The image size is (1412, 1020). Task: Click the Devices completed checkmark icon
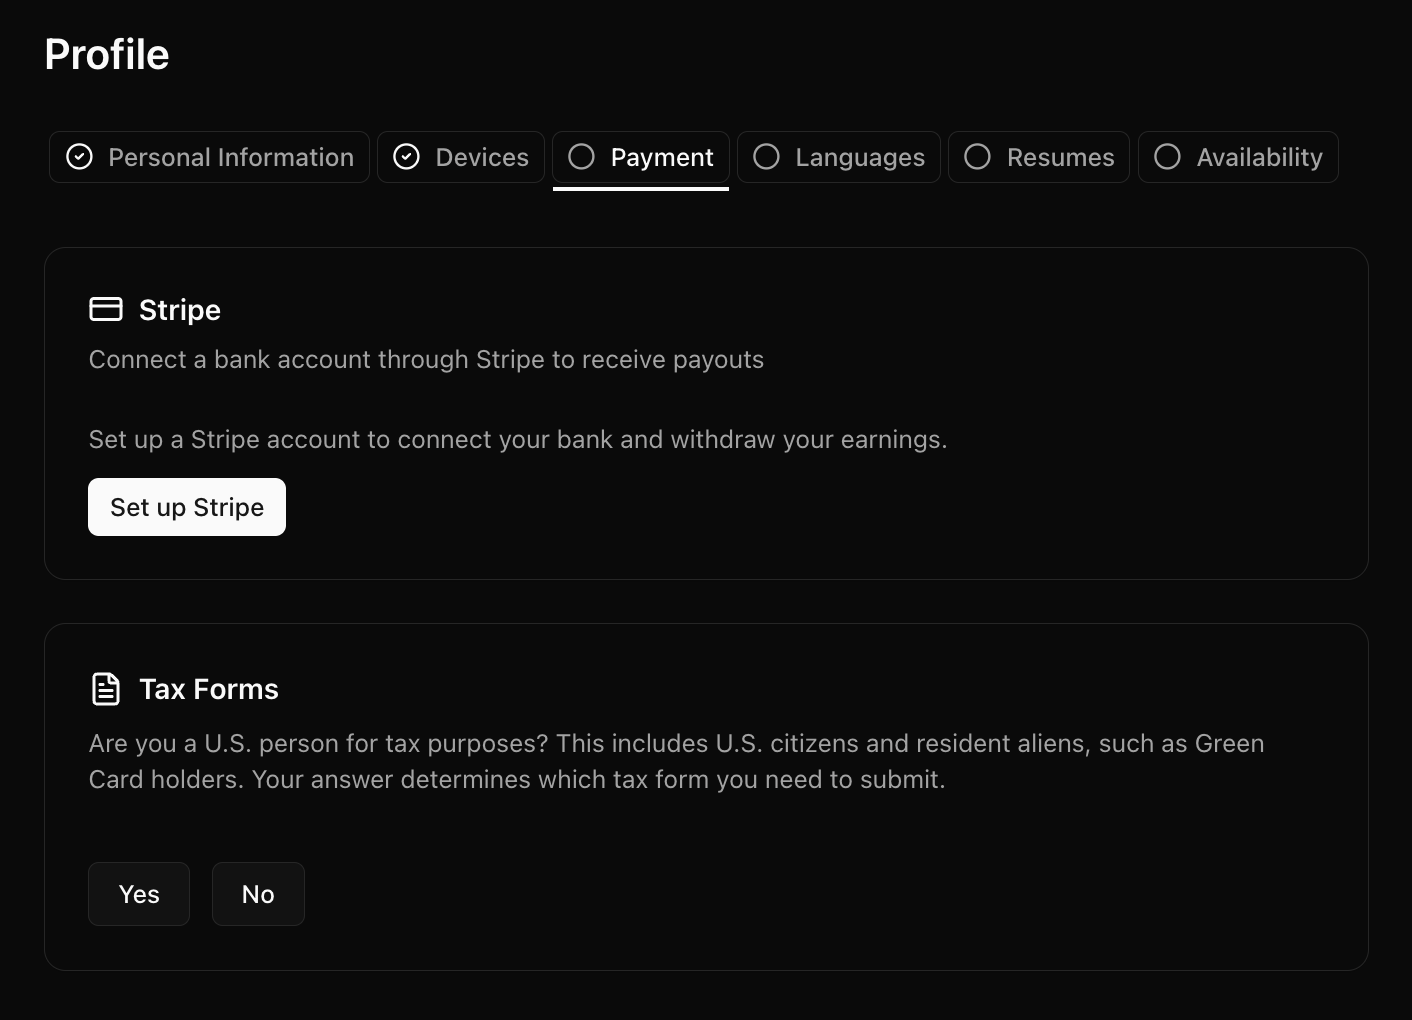point(407,157)
